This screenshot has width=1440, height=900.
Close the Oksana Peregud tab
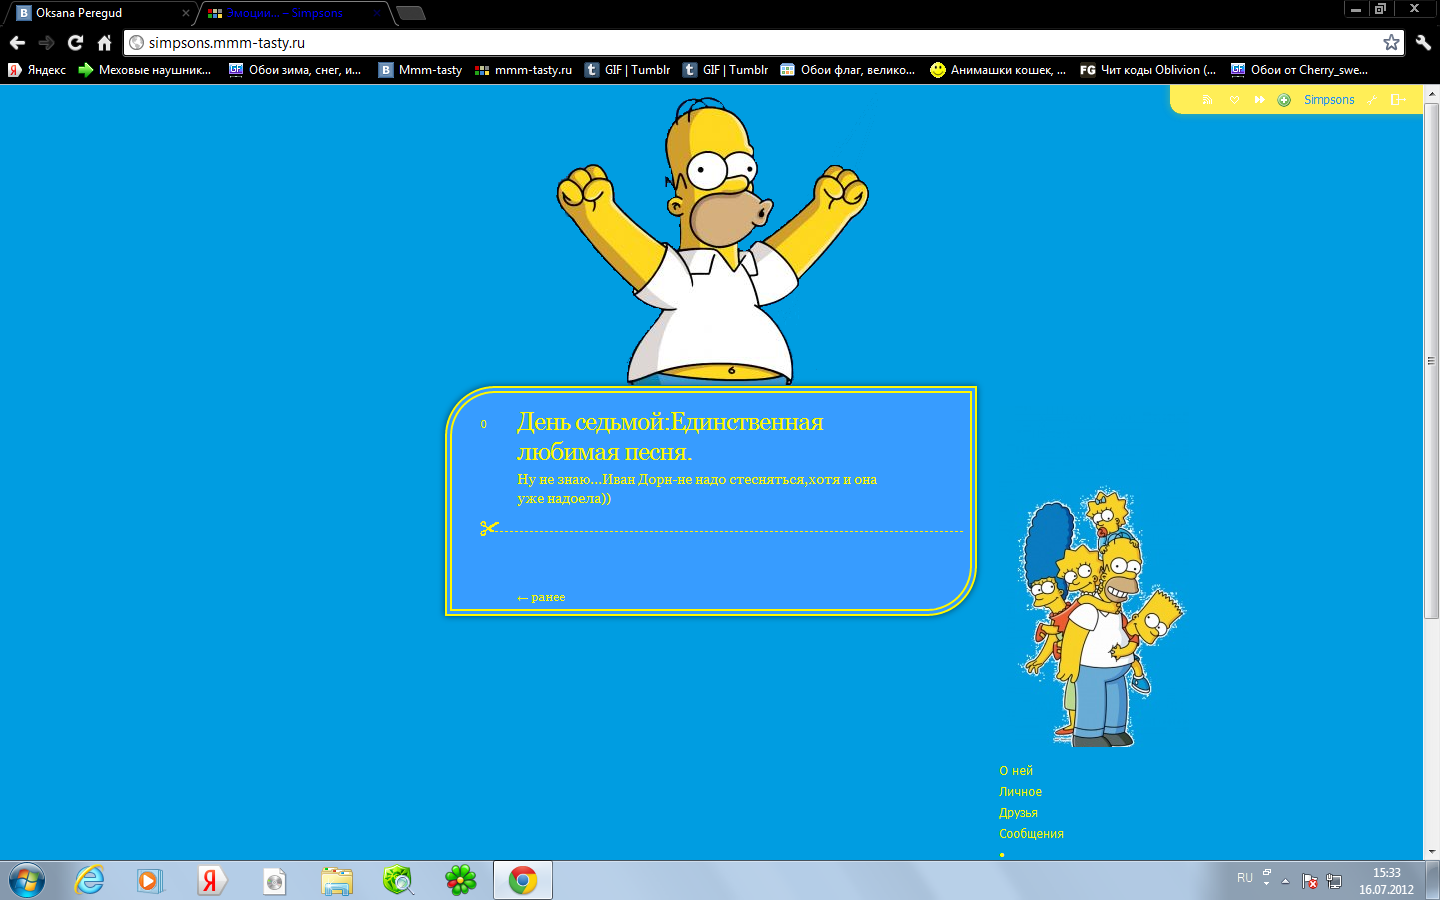[x=185, y=13]
